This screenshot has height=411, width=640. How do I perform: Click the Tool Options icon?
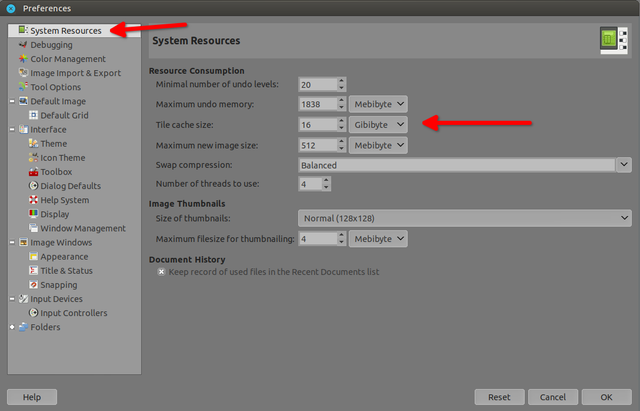click(23, 87)
